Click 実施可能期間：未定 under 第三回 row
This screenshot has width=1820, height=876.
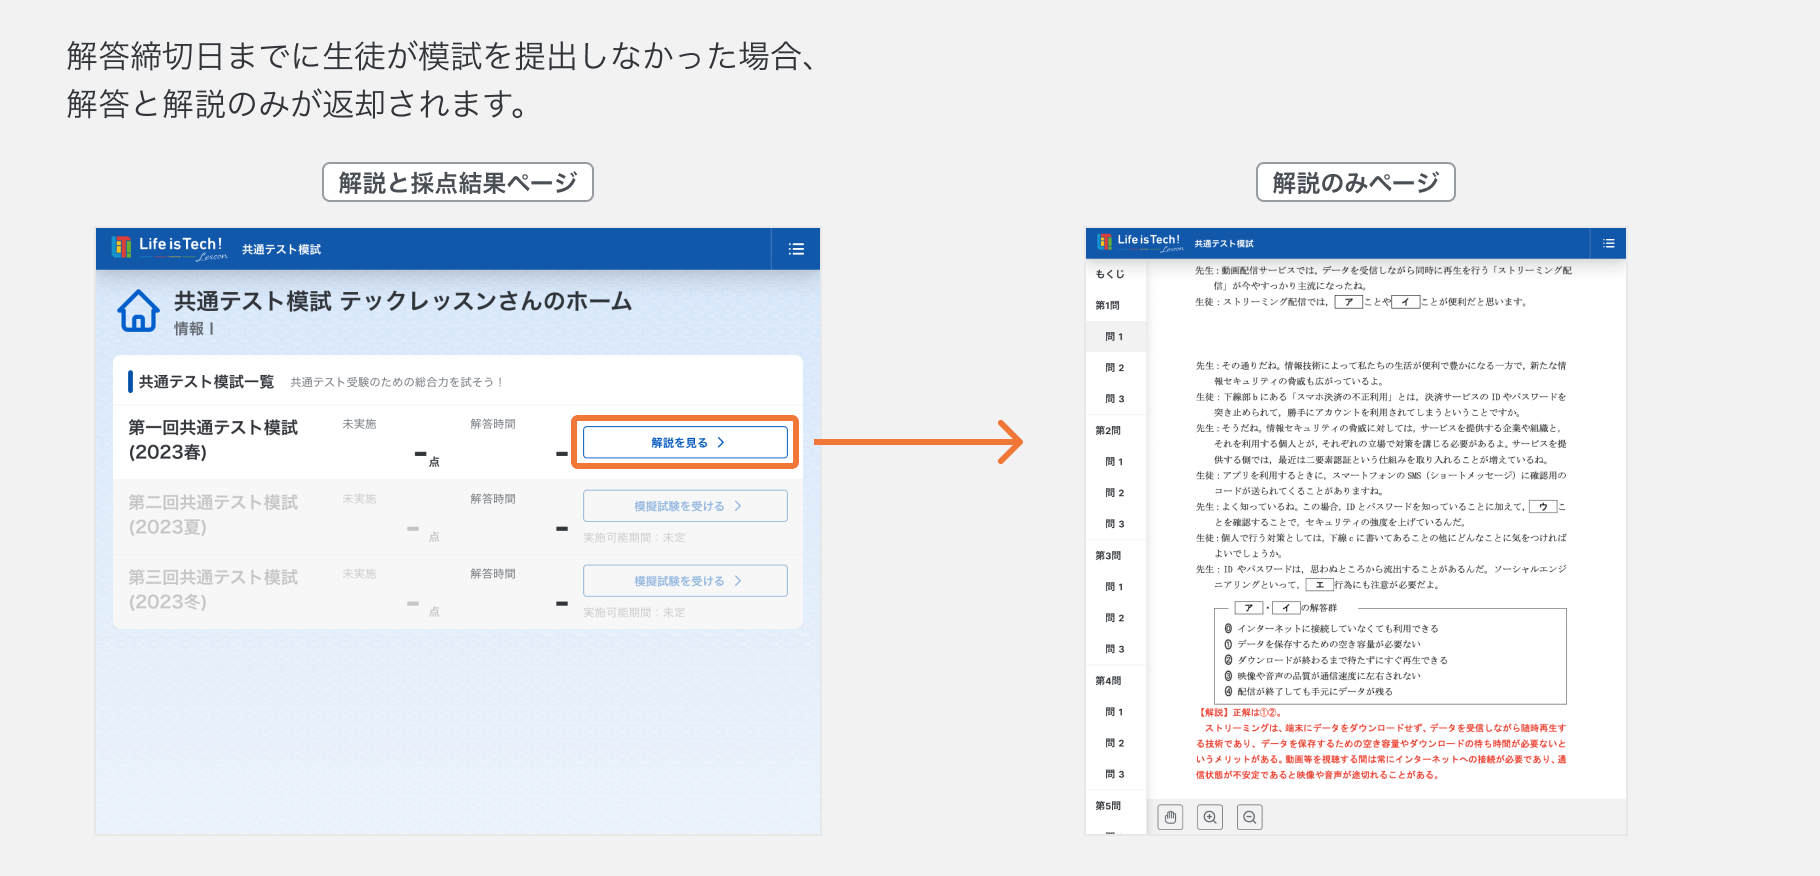pos(634,613)
